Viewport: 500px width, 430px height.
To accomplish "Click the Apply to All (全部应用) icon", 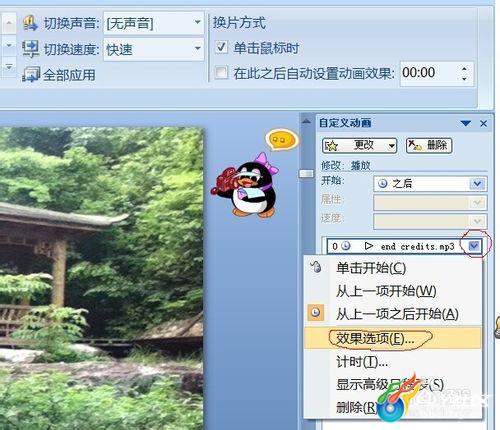I will tap(31, 74).
